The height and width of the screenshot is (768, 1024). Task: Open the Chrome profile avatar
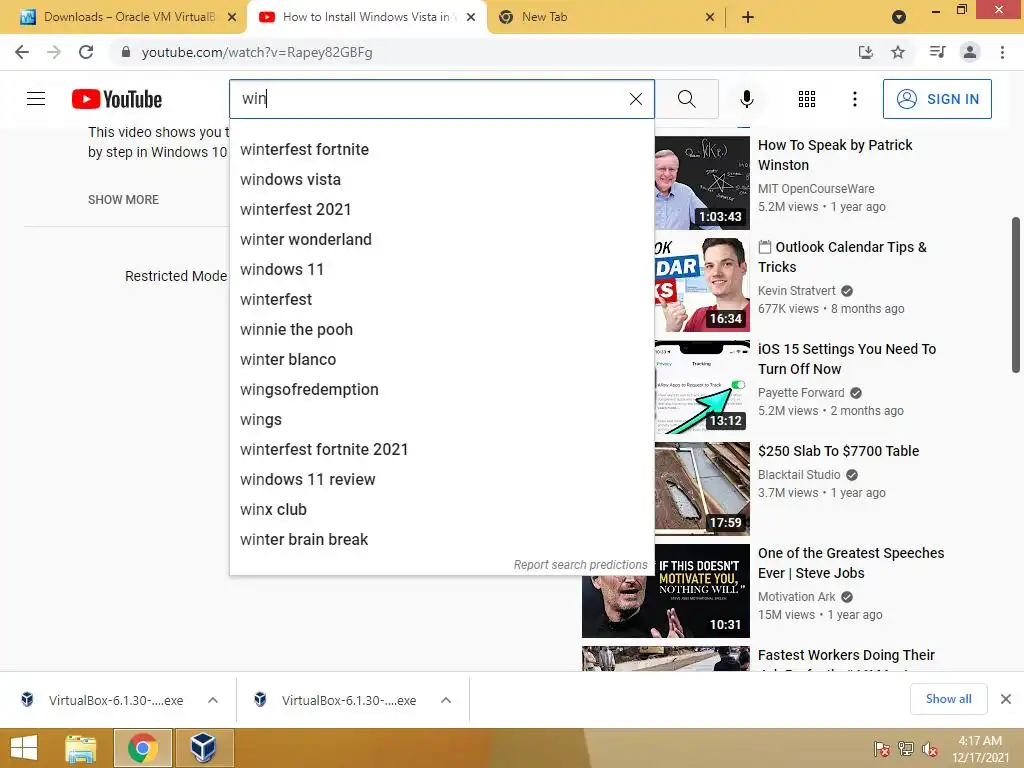click(970, 52)
